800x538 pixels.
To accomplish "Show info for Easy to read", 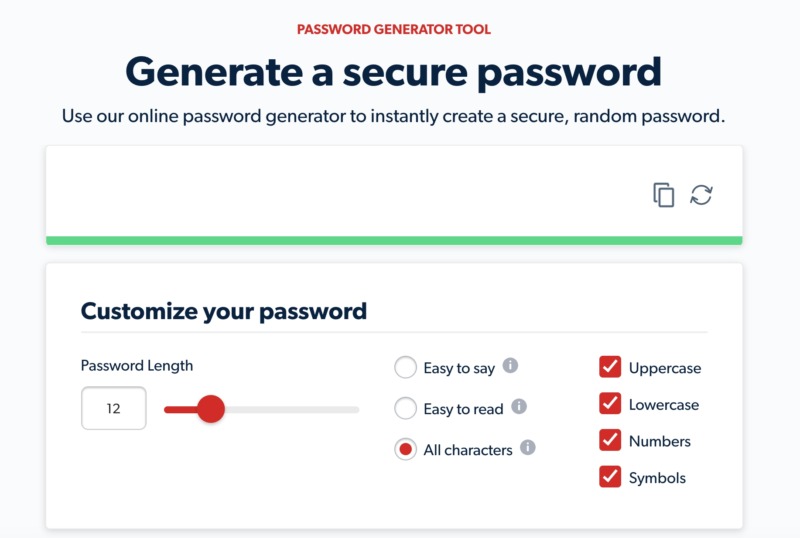I will [x=519, y=407].
